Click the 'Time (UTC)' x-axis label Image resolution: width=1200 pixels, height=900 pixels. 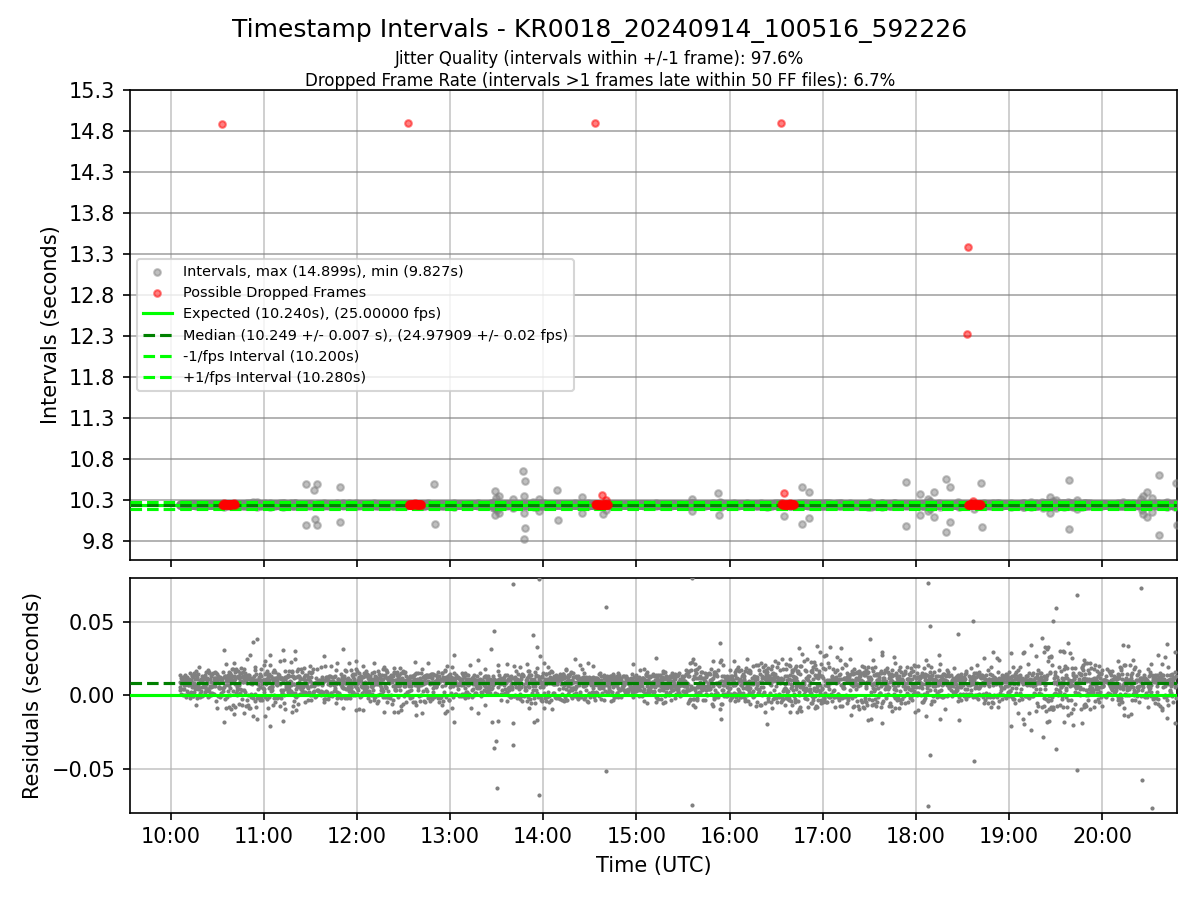tap(653, 865)
